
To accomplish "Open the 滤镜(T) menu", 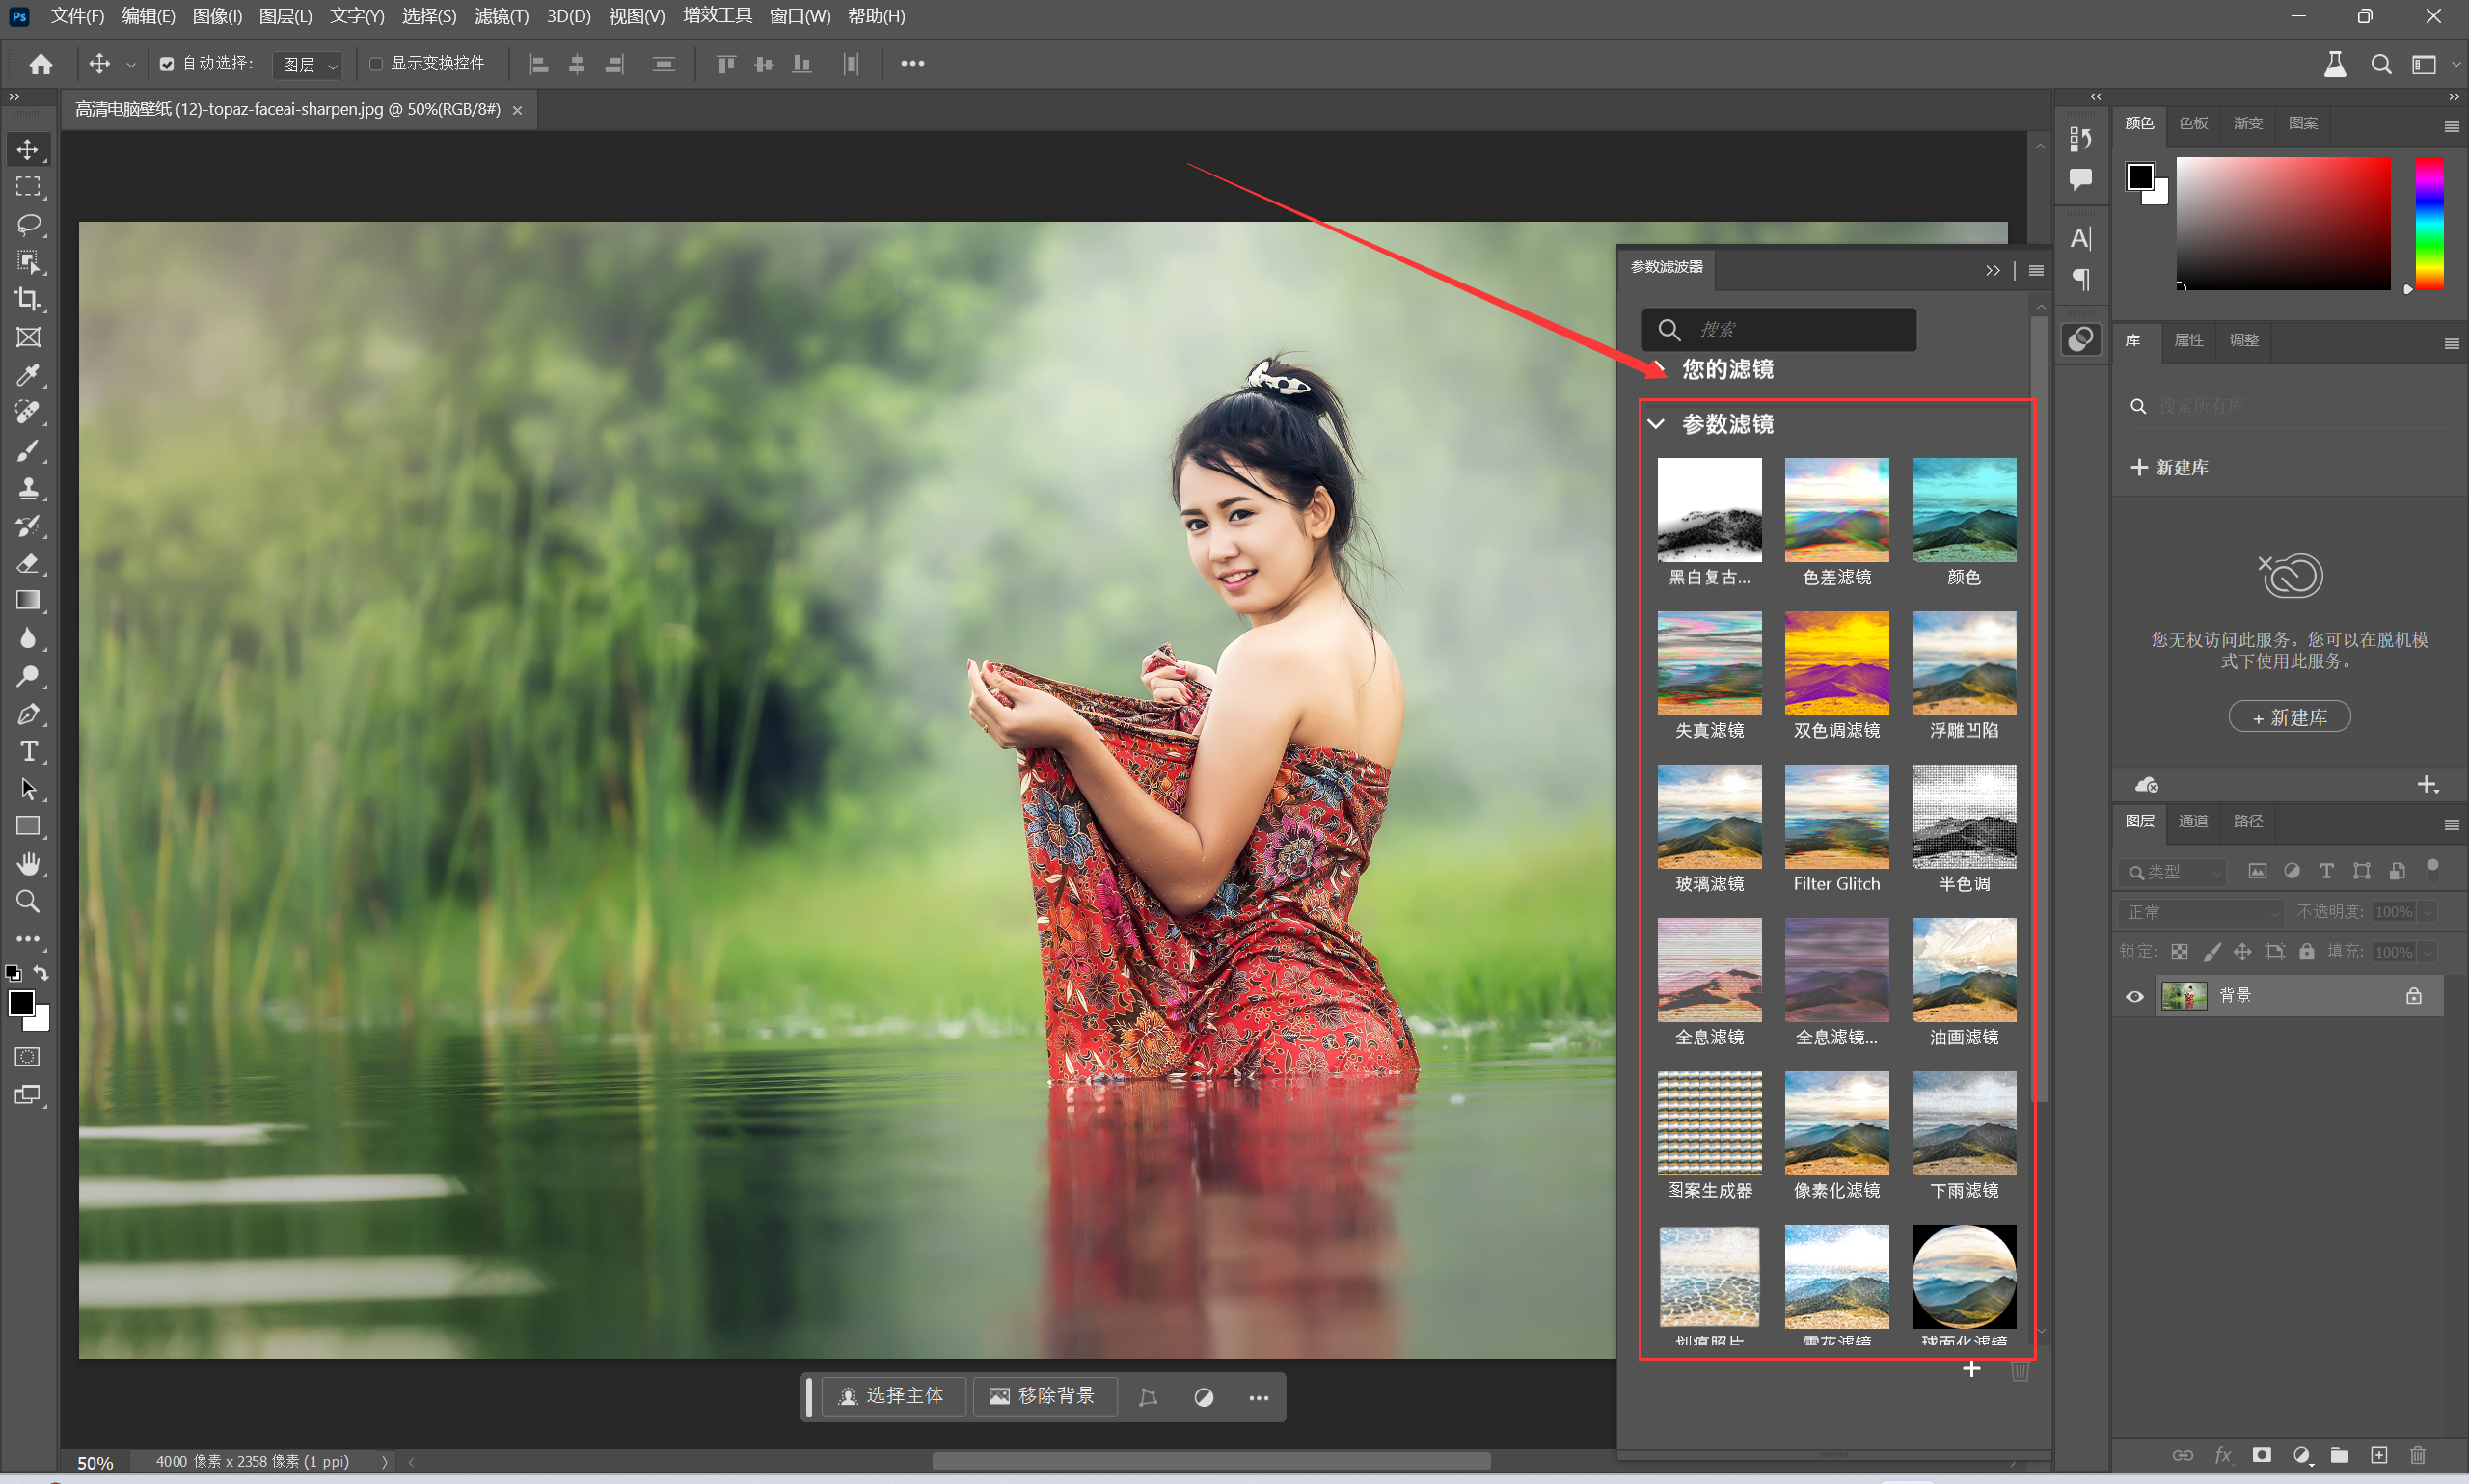I will click(501, 16).
